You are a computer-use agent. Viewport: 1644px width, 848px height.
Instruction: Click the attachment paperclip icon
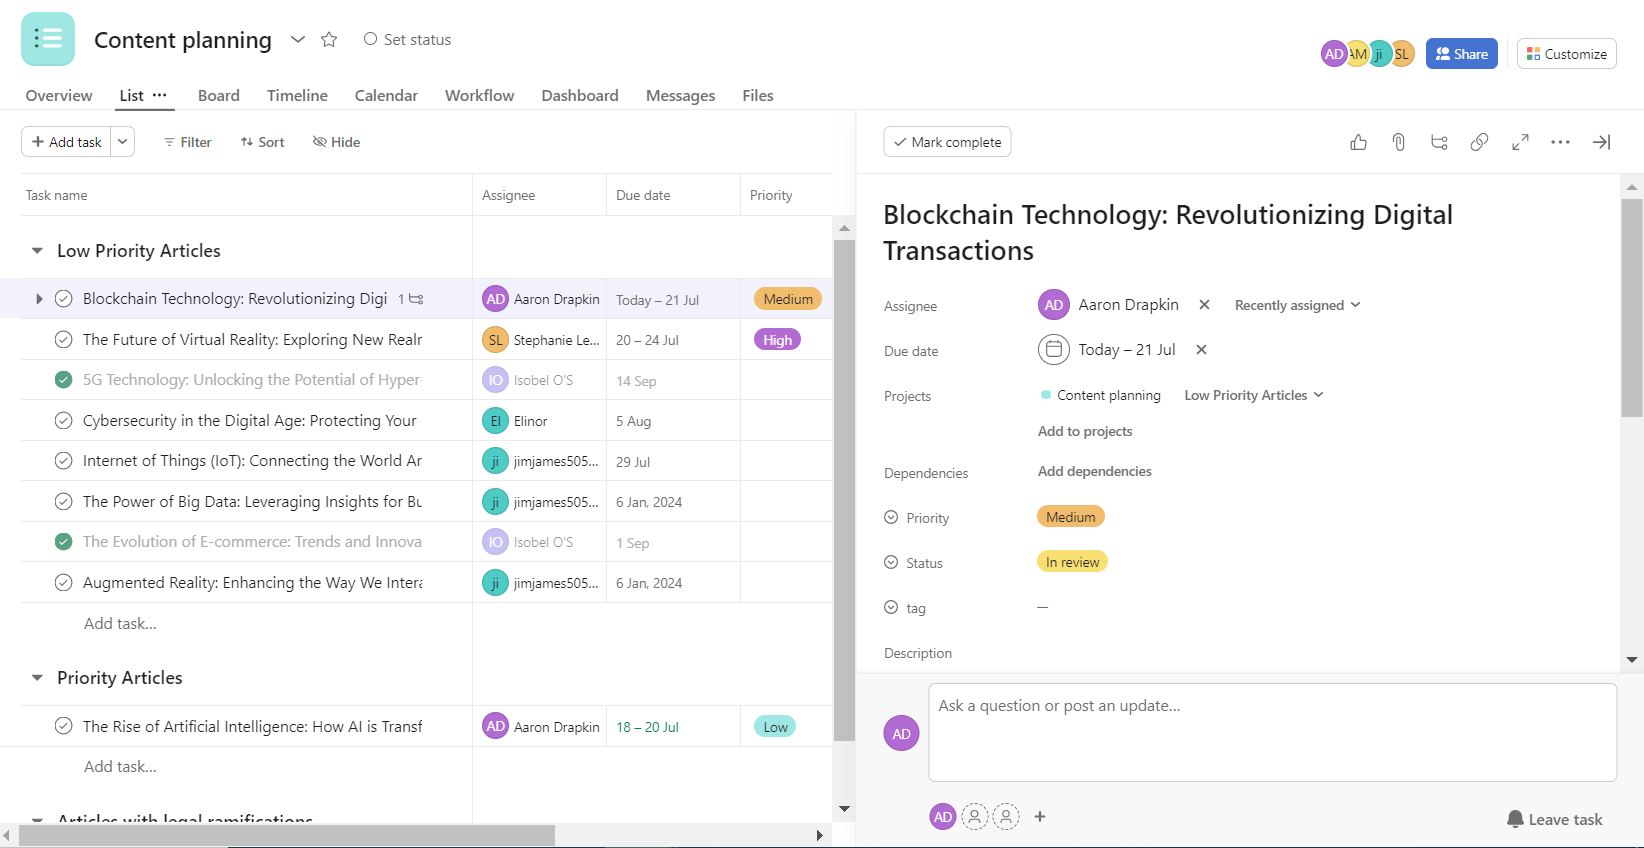tap(1399, 142)
